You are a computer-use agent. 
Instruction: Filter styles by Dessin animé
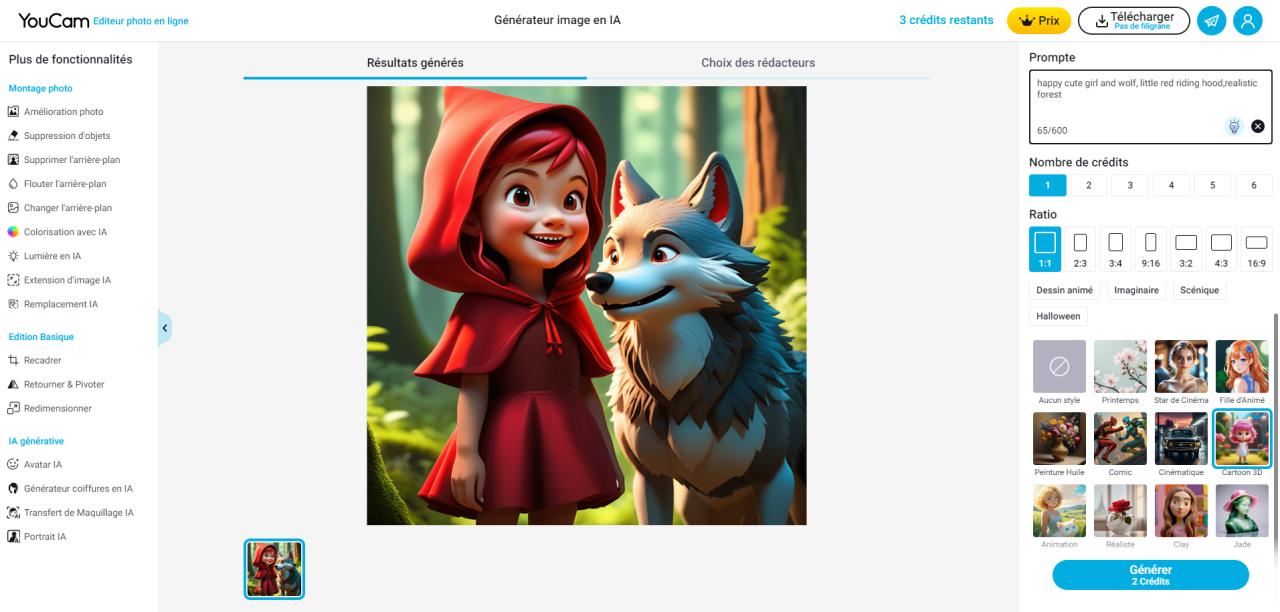coord(1065,290)
